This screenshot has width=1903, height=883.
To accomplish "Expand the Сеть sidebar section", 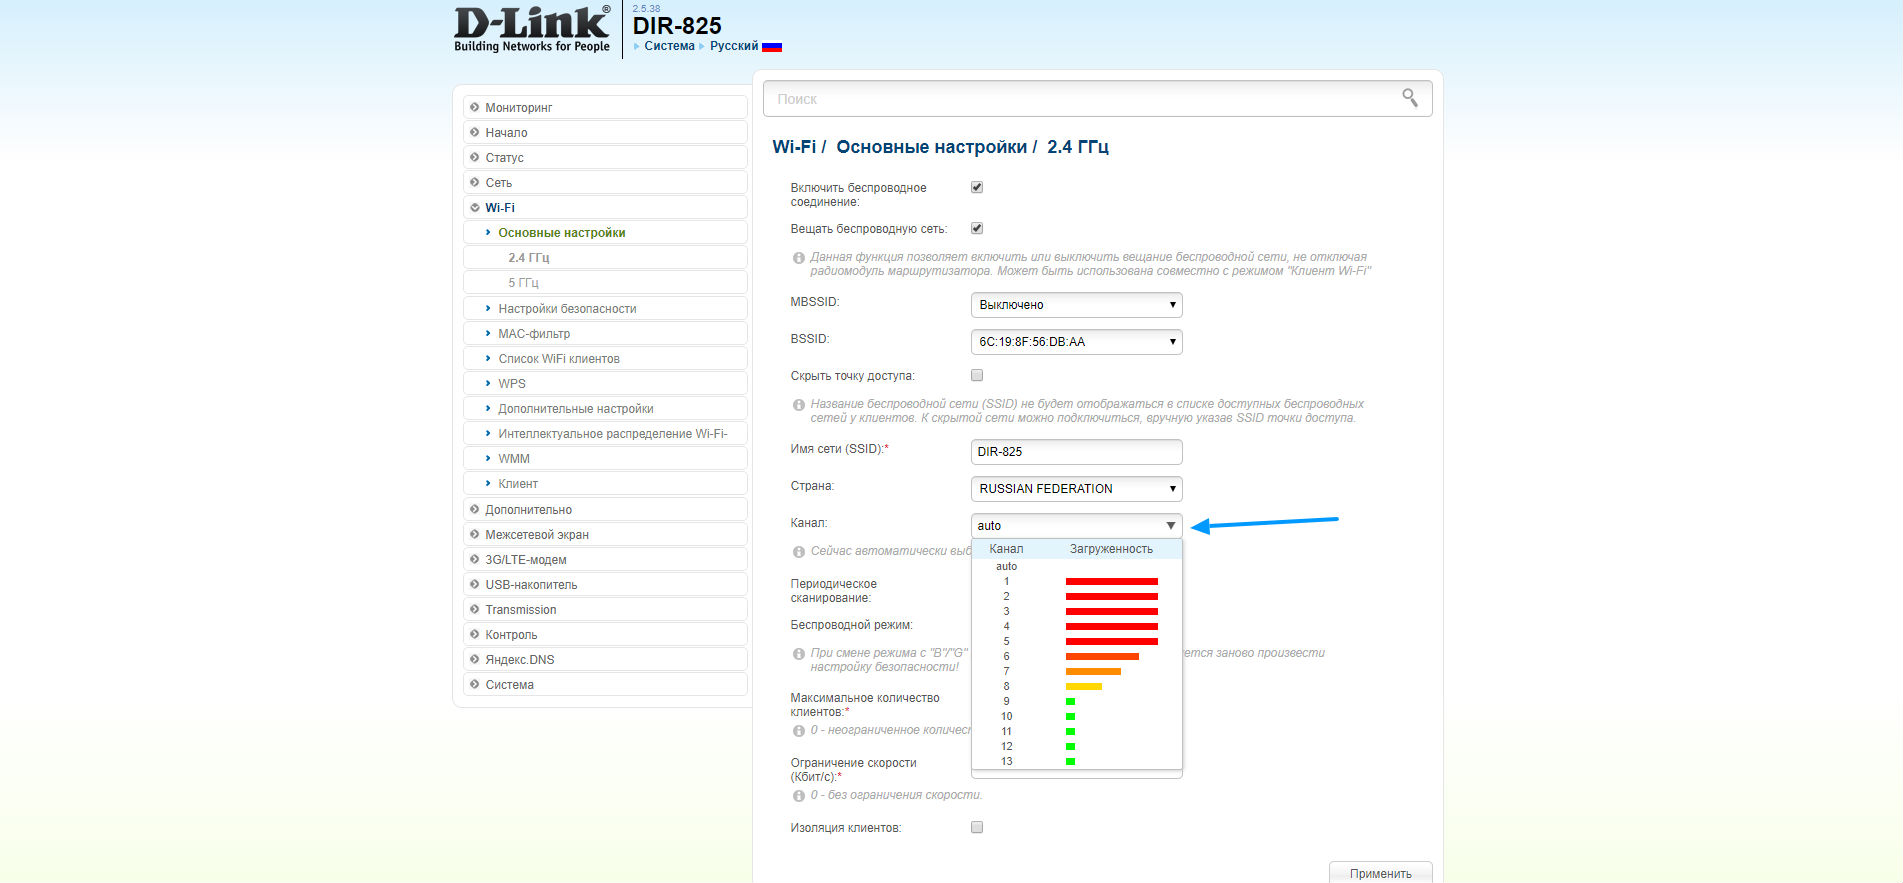I will (x=605, y=182).
